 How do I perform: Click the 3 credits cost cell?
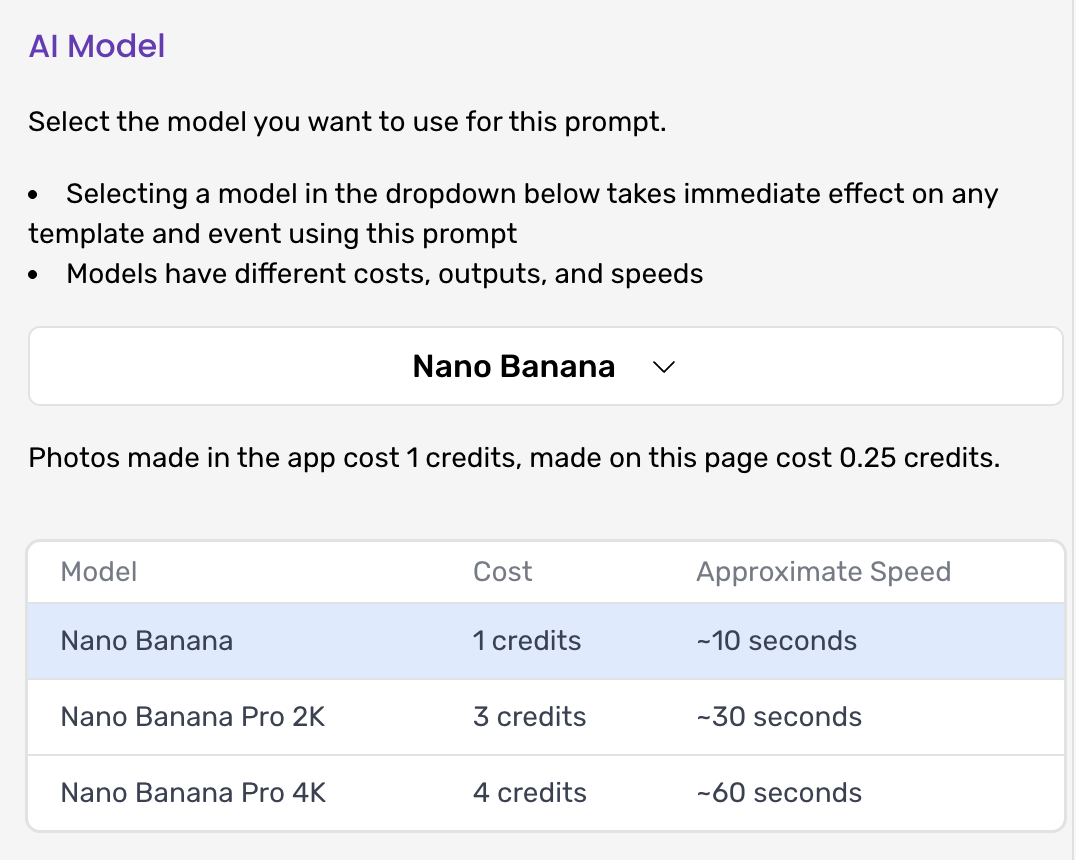coord(529,717)
